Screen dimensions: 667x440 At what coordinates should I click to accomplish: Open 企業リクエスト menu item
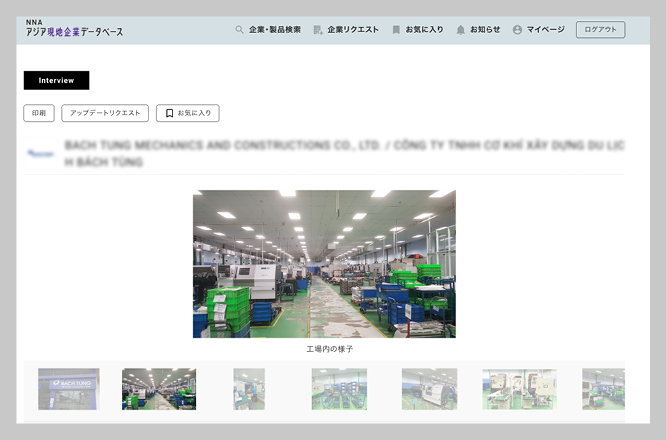coord(353,30)
